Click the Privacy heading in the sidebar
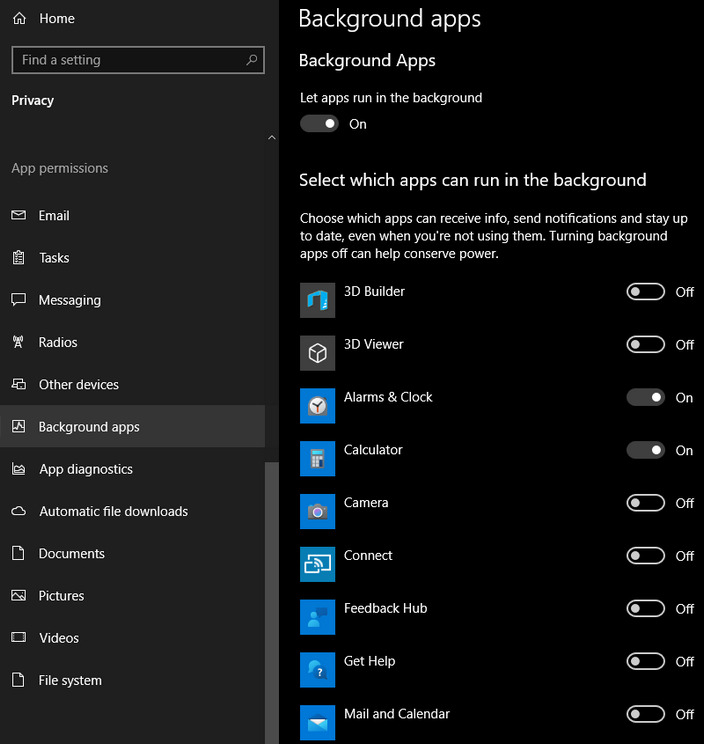The width and height of the screenshot is (704, 744). [33, 101]
